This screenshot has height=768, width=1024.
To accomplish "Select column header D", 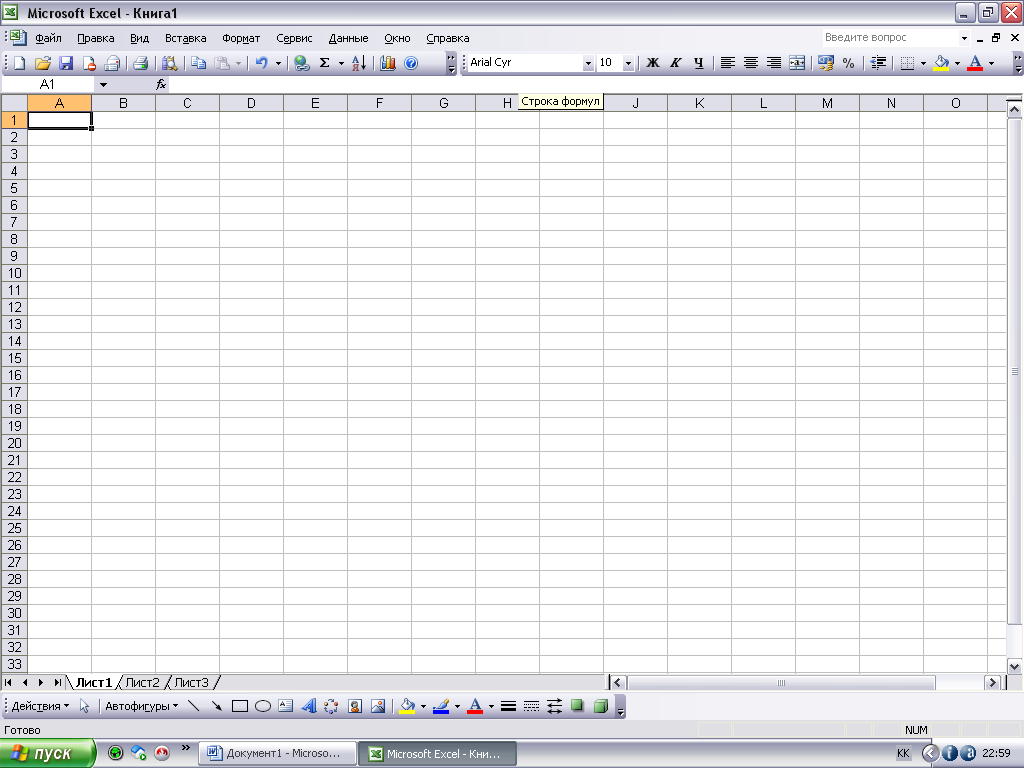I will (x=251, y=103).
